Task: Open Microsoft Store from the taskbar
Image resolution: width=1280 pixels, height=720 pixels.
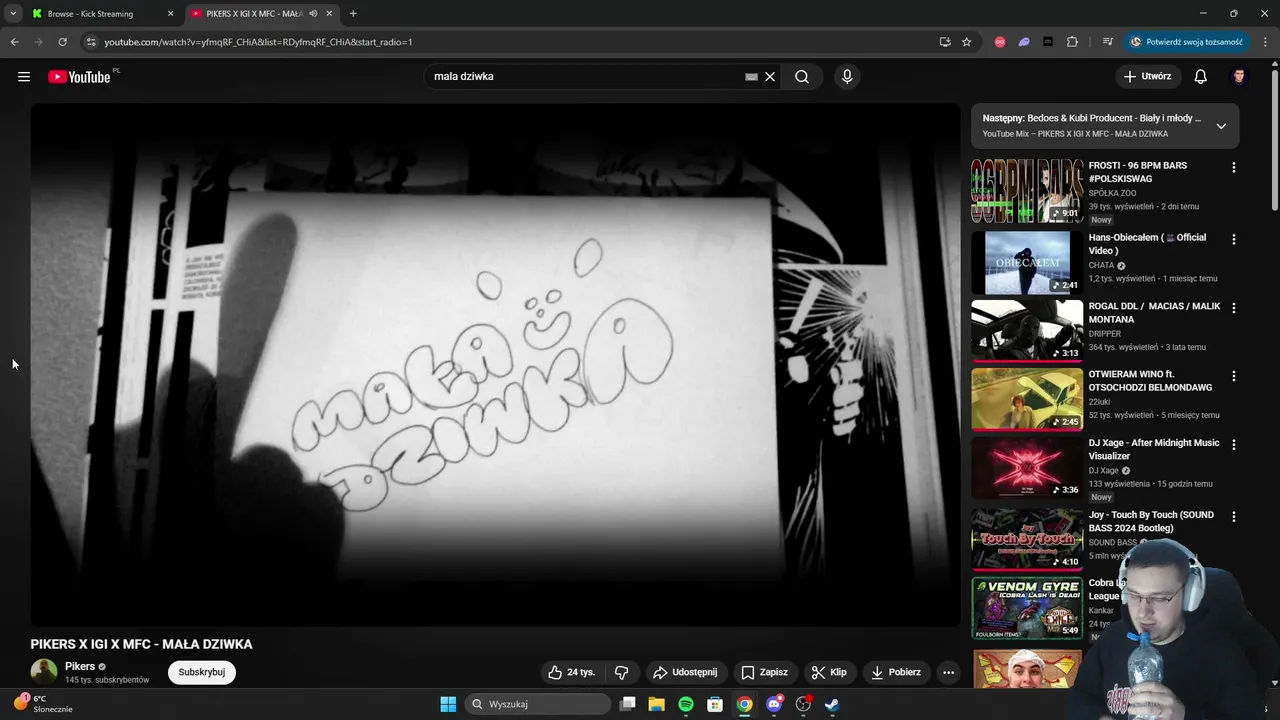Action: point(715,704)
